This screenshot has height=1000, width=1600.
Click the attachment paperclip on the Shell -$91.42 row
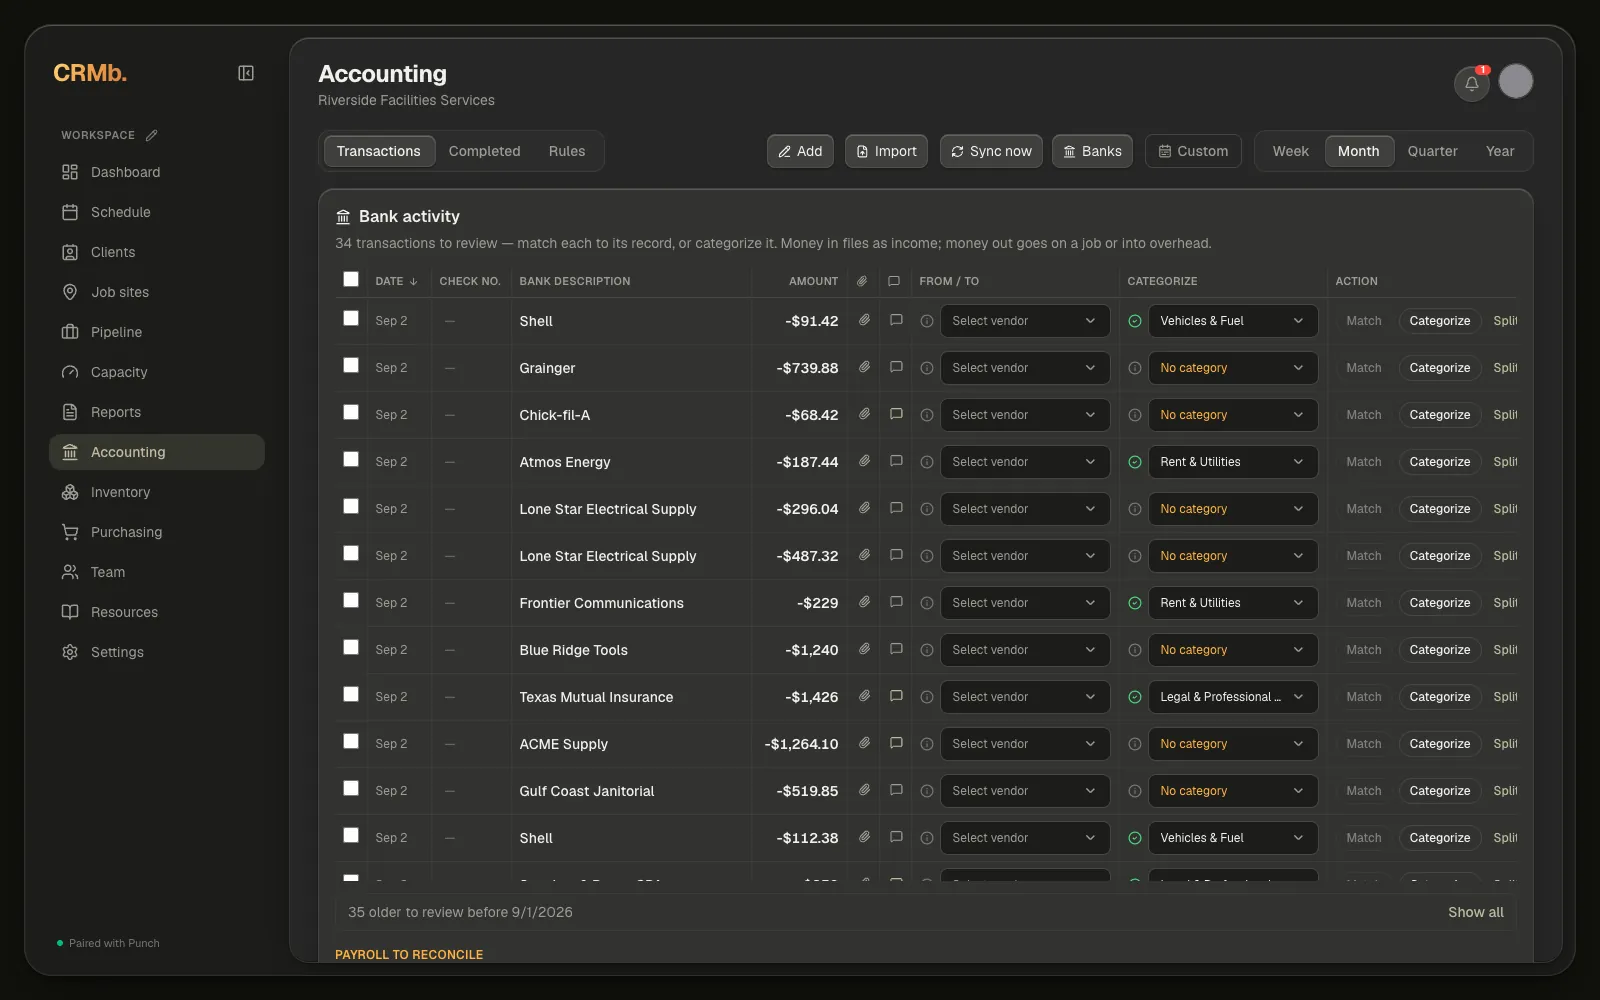[x=864, y=320]
